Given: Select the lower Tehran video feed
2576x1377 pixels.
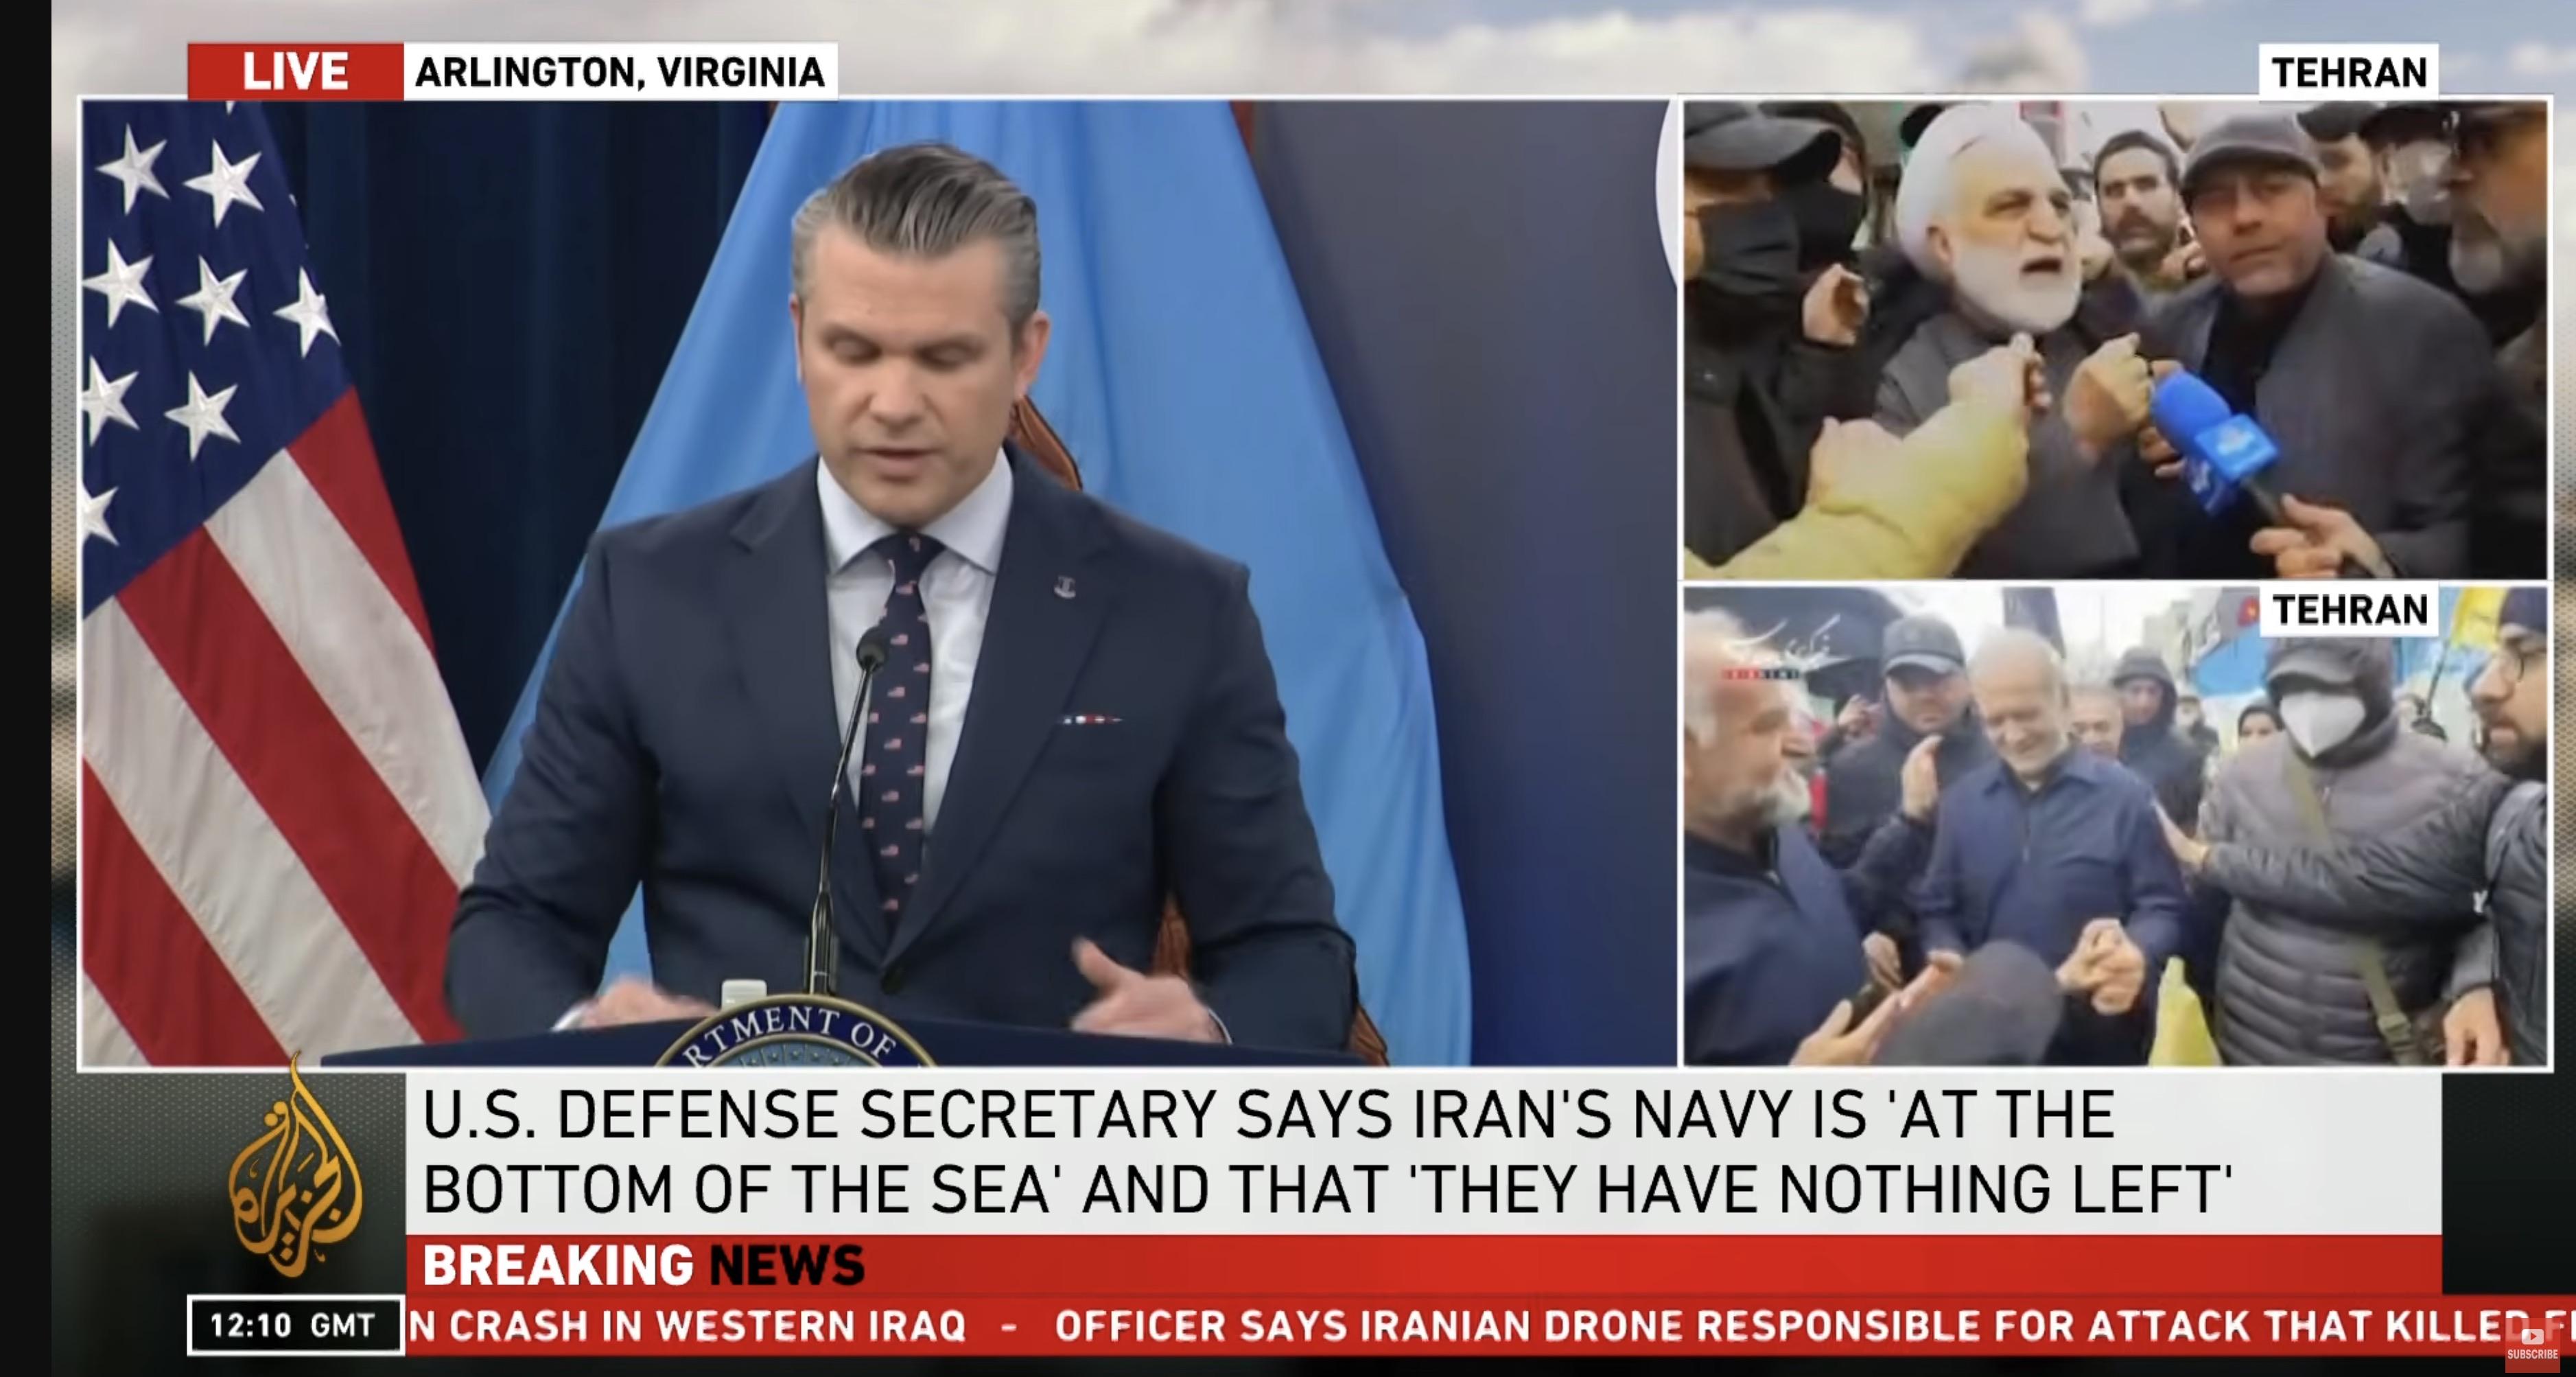Looking at the screenshot, I should [x=2116, y=826].
